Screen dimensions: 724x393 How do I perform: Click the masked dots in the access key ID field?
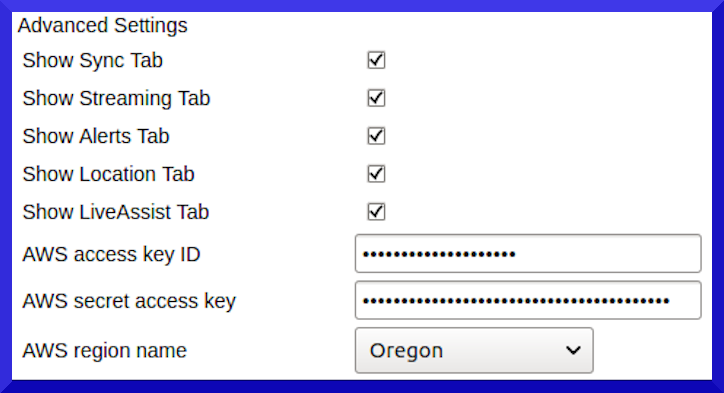tap(439, 254)
